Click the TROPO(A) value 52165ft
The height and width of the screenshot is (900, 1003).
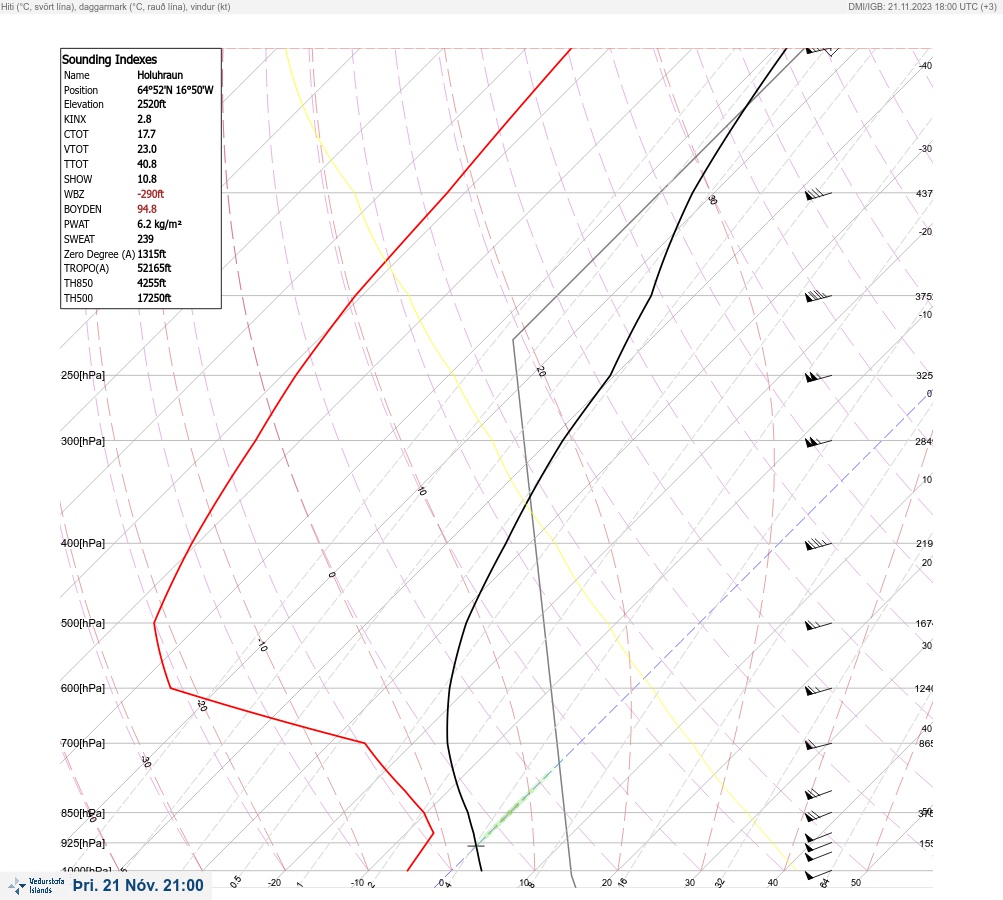(x=154, y=268)
